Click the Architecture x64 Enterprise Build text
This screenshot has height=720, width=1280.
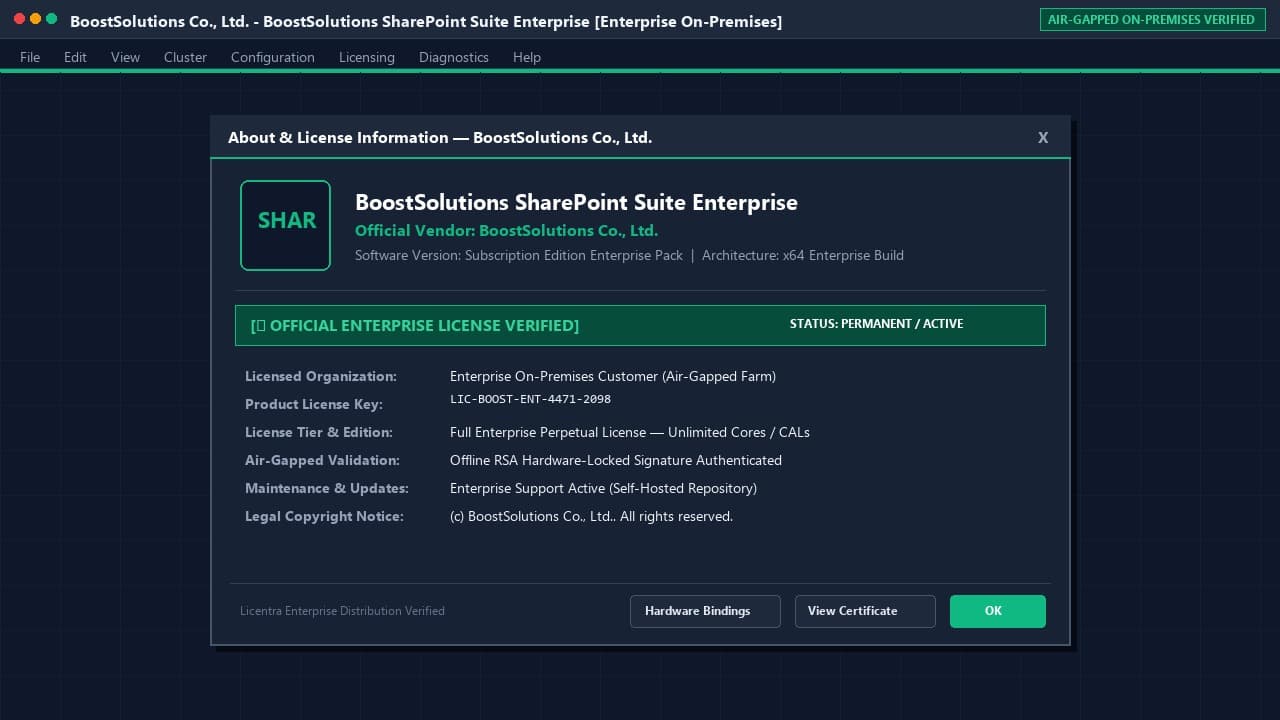pos(803,255)
